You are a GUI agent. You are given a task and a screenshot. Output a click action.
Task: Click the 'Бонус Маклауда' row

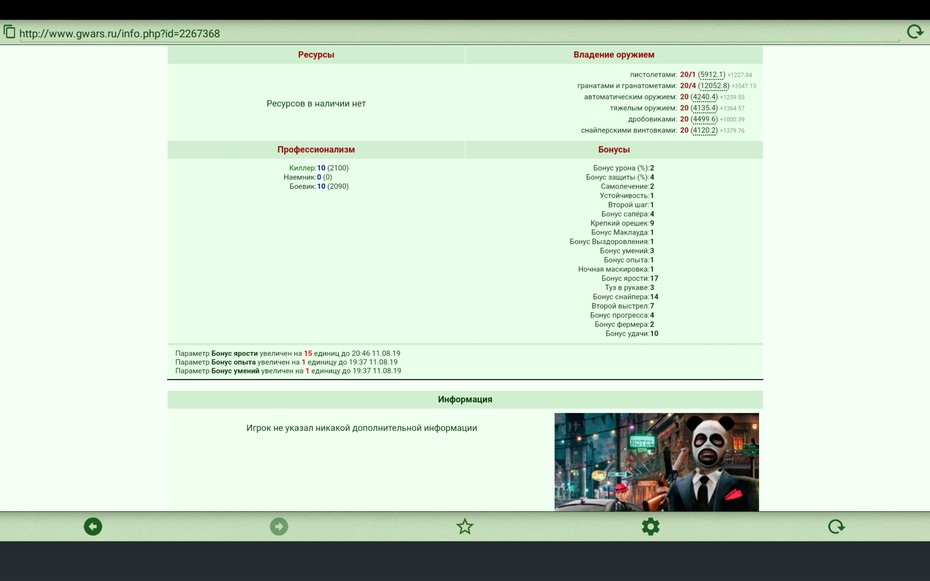623,232
